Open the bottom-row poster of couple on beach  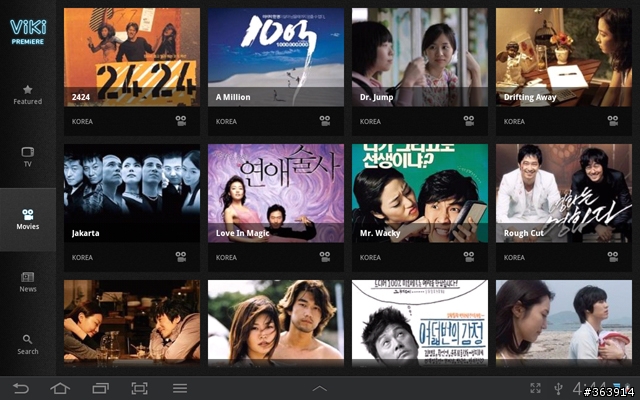(x=564, y=323)
